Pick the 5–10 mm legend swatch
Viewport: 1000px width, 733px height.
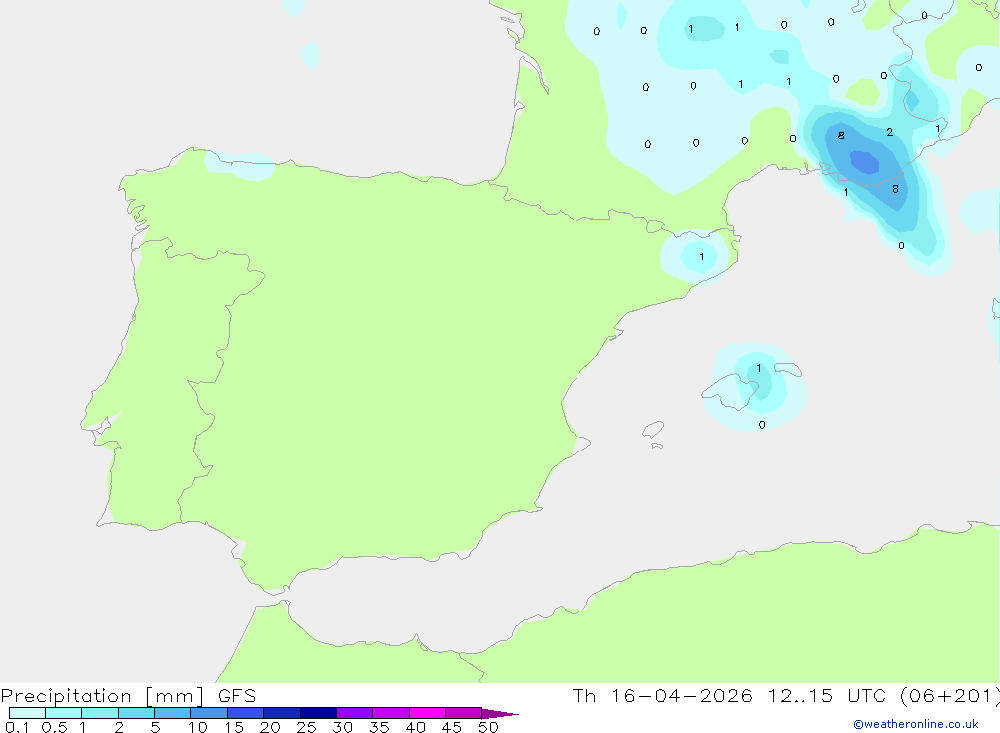click(173, 713)
